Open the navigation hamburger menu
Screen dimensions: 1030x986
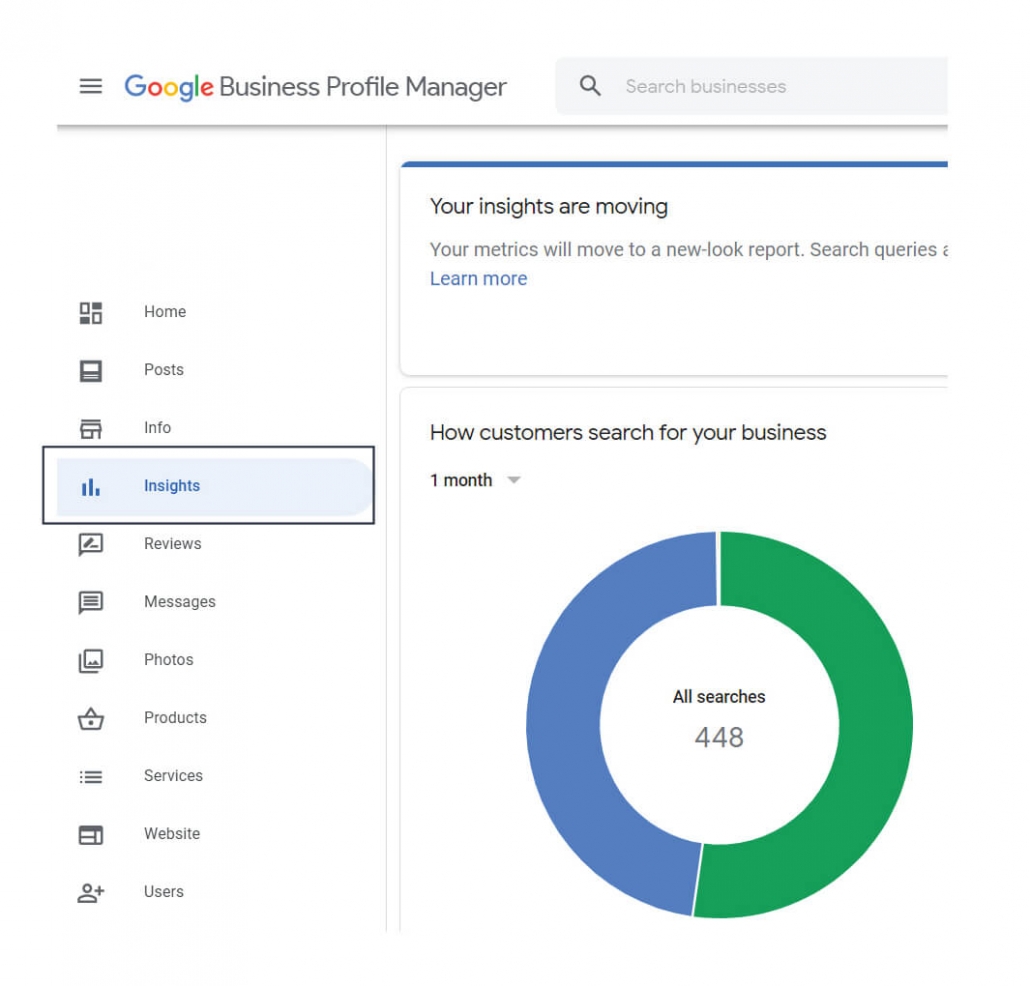point(90,86)
